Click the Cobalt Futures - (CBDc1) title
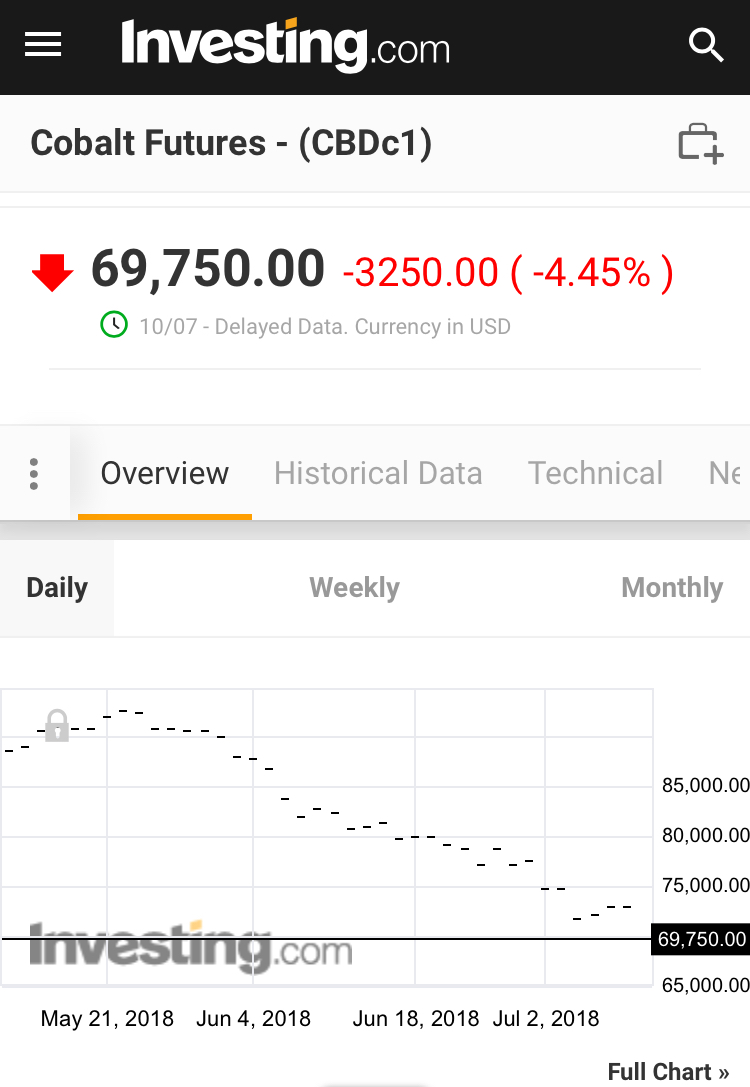Screen dimensions: 750x1087 [232, 143]
